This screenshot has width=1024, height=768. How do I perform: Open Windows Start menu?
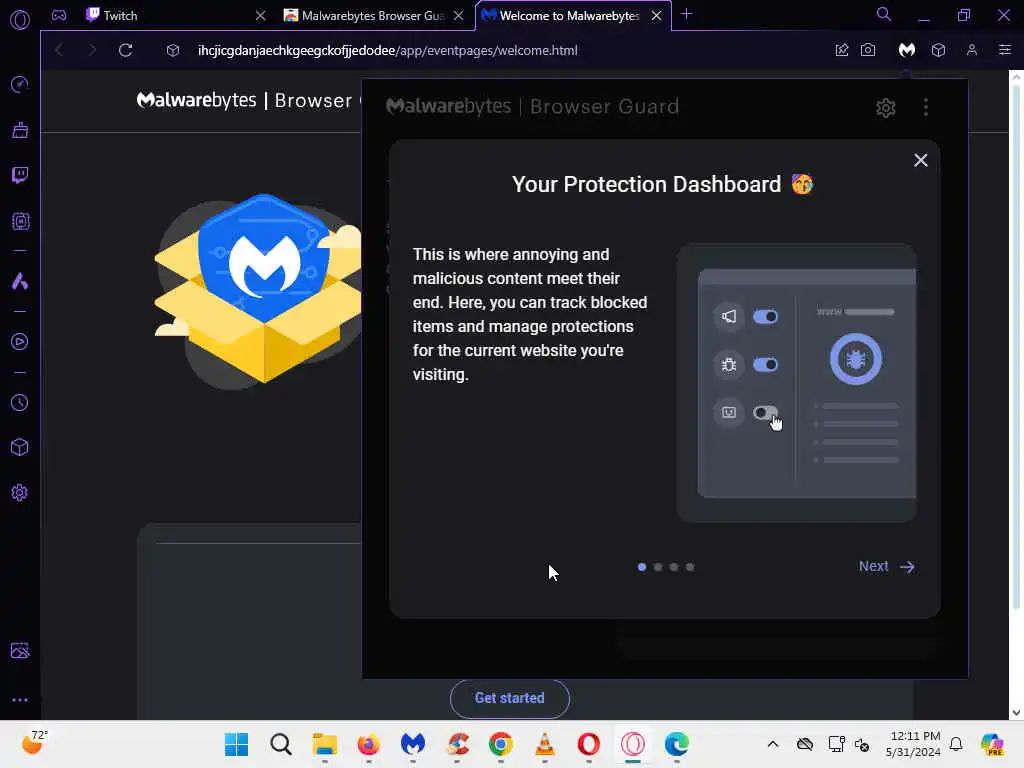236,744
